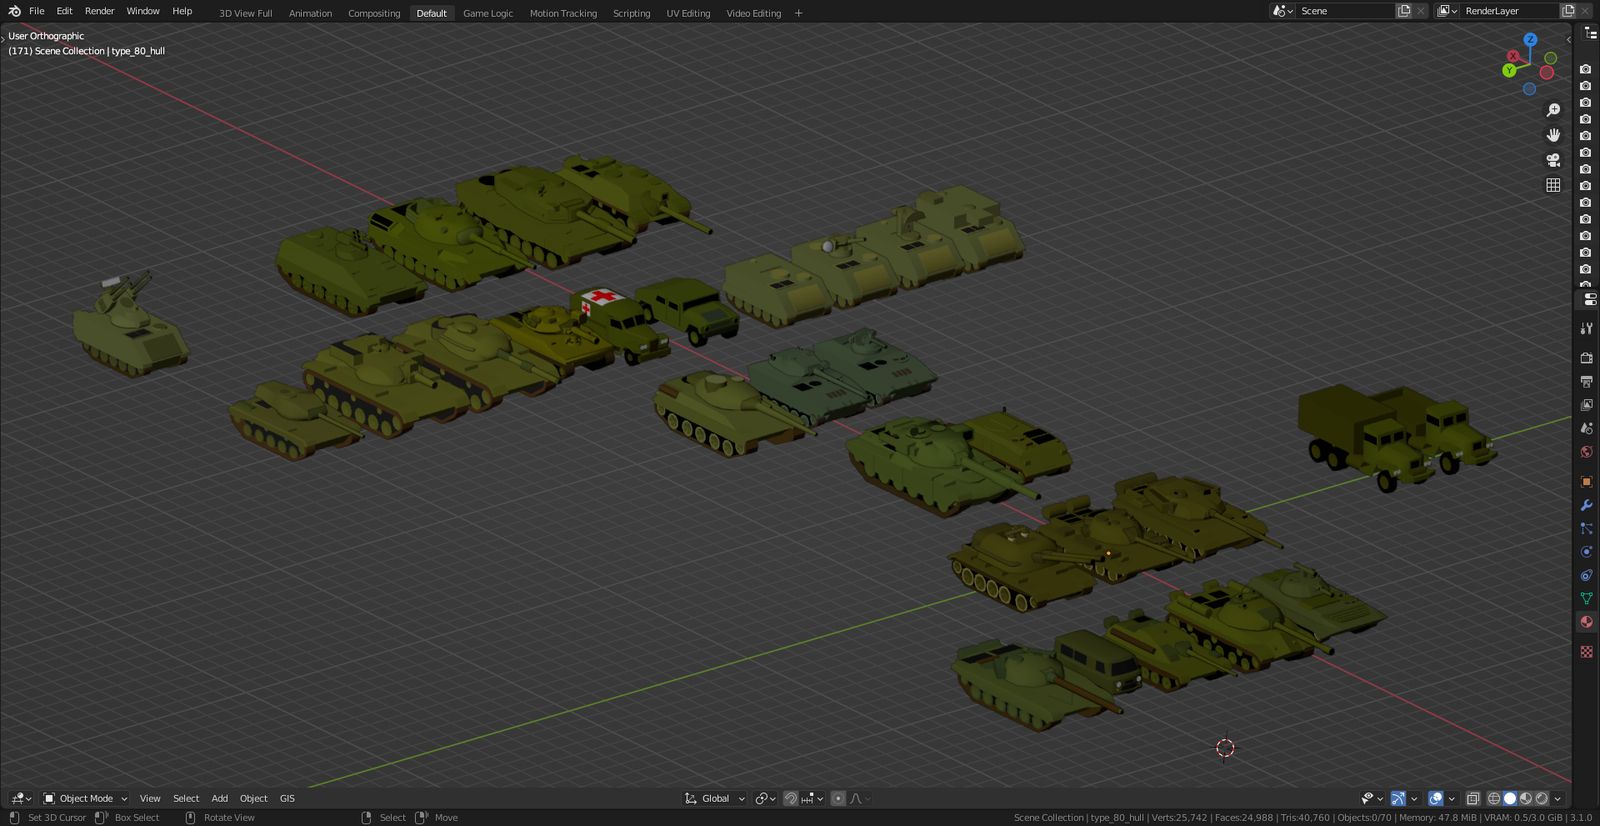This screenshot has height=826, width=1600.
Task: Delete the current Scene
Action: coord(1421,11)
